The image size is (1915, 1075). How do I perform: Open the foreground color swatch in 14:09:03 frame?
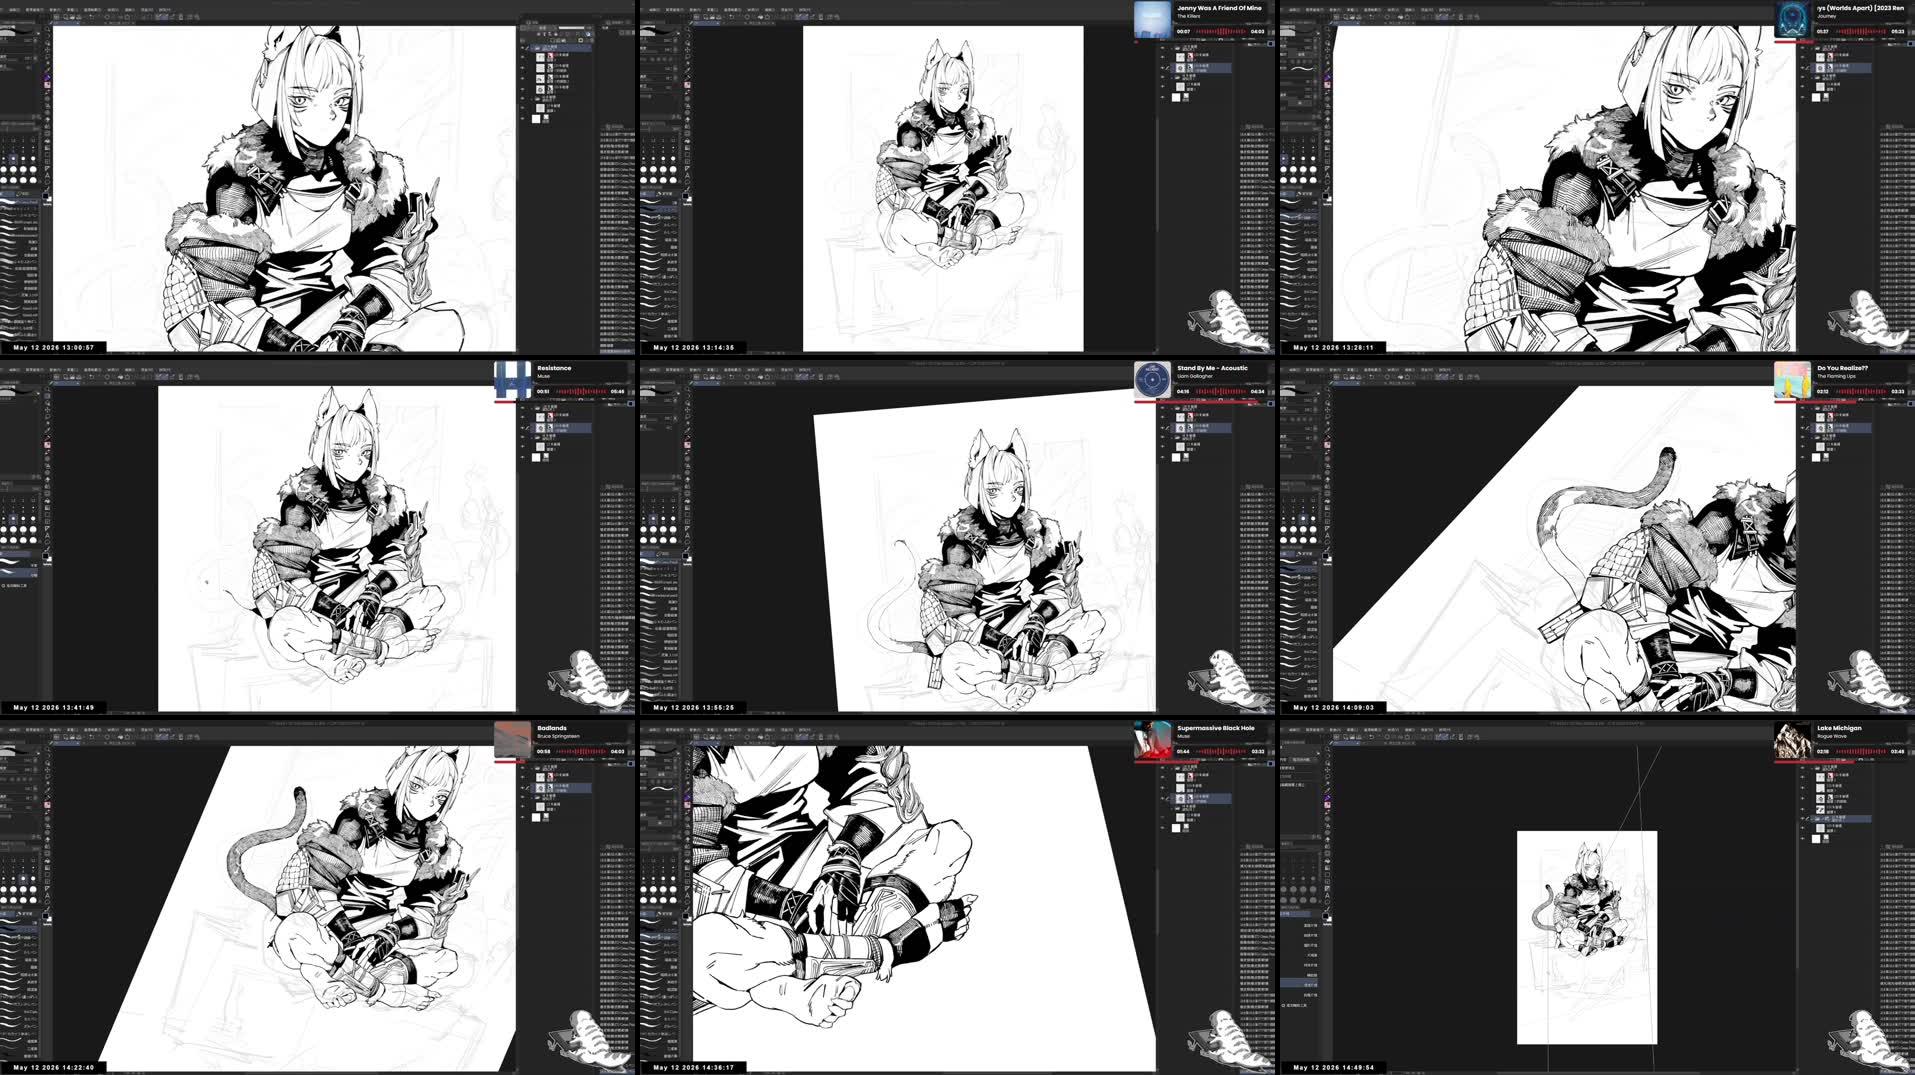point(1325,556)
